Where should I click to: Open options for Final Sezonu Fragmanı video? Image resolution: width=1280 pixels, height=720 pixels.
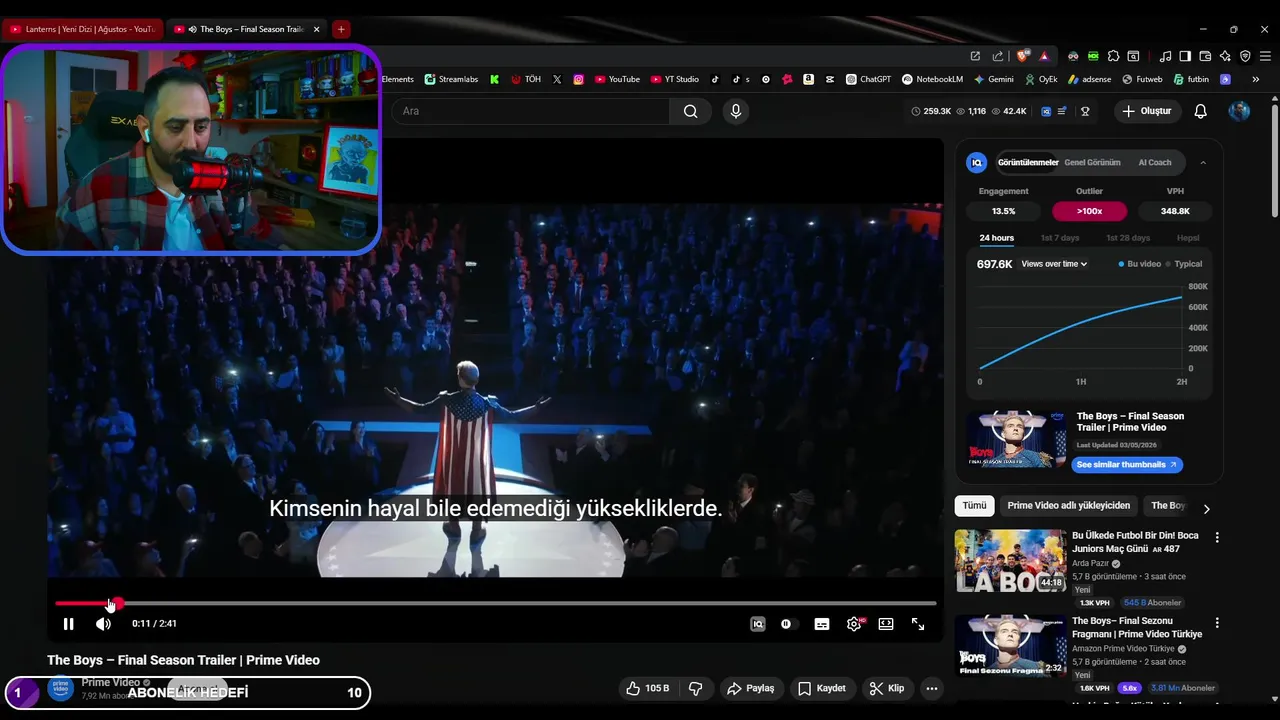tap(1217, 623)
